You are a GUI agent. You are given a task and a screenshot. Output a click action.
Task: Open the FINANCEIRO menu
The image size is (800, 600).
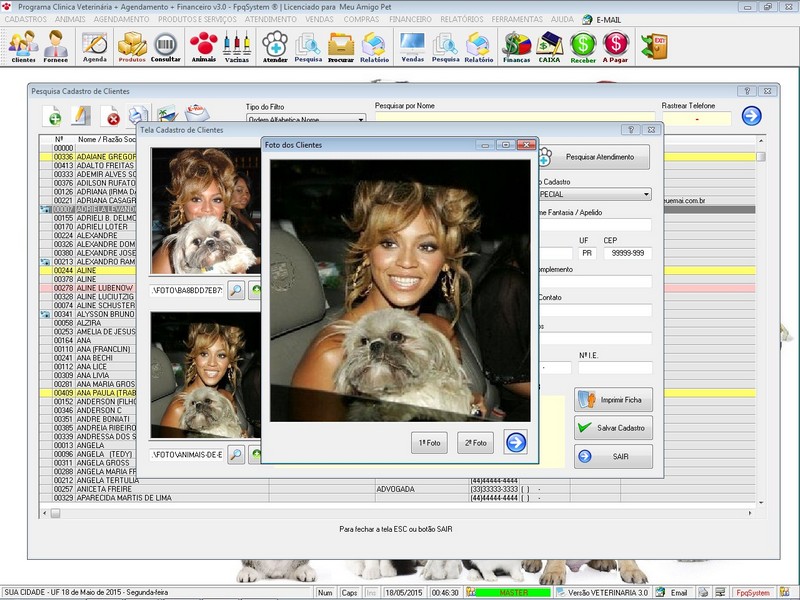[x=410, y=19]
